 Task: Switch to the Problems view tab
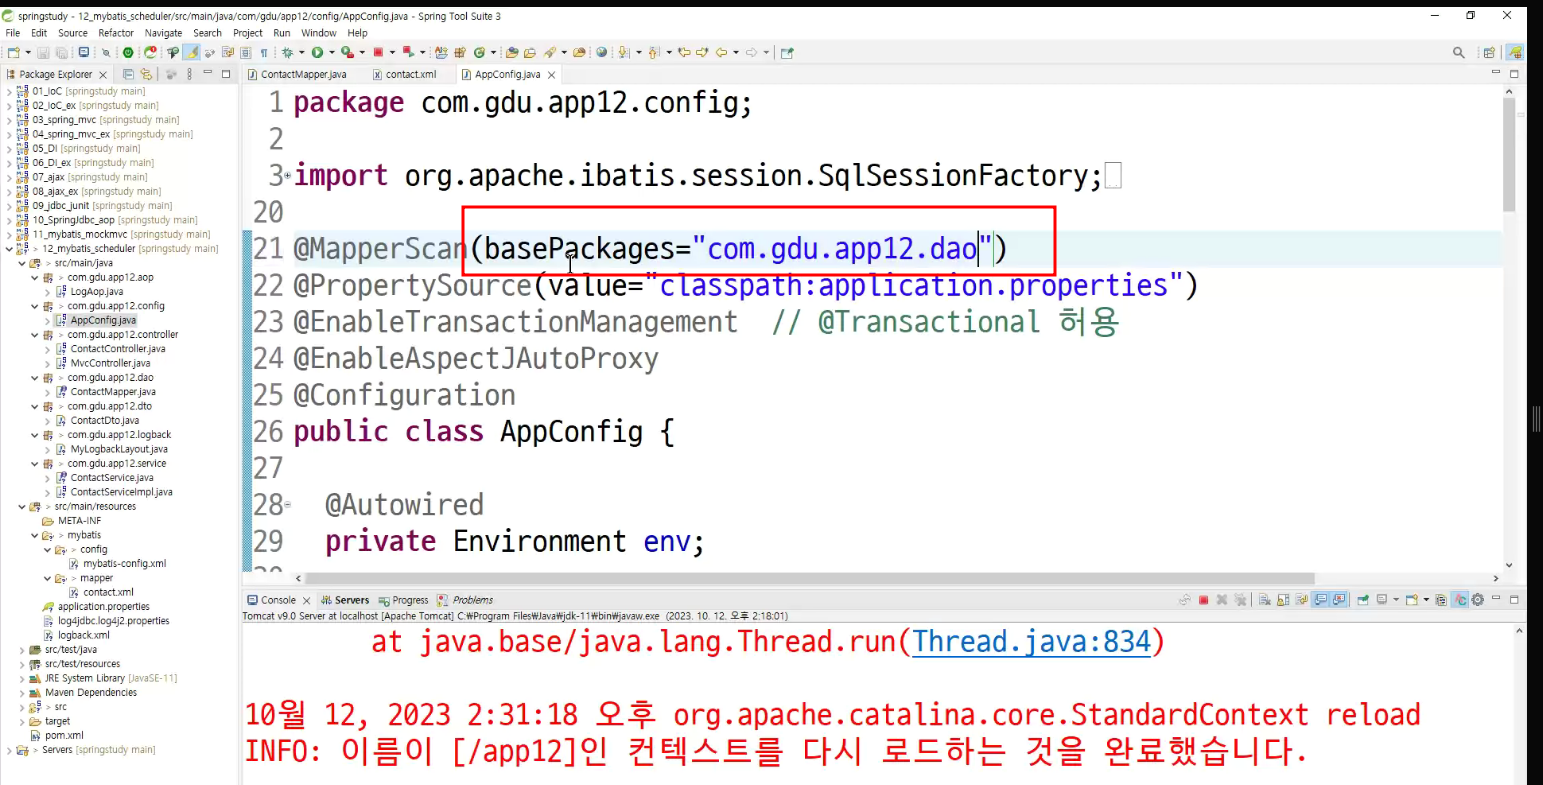coord(466,600)
